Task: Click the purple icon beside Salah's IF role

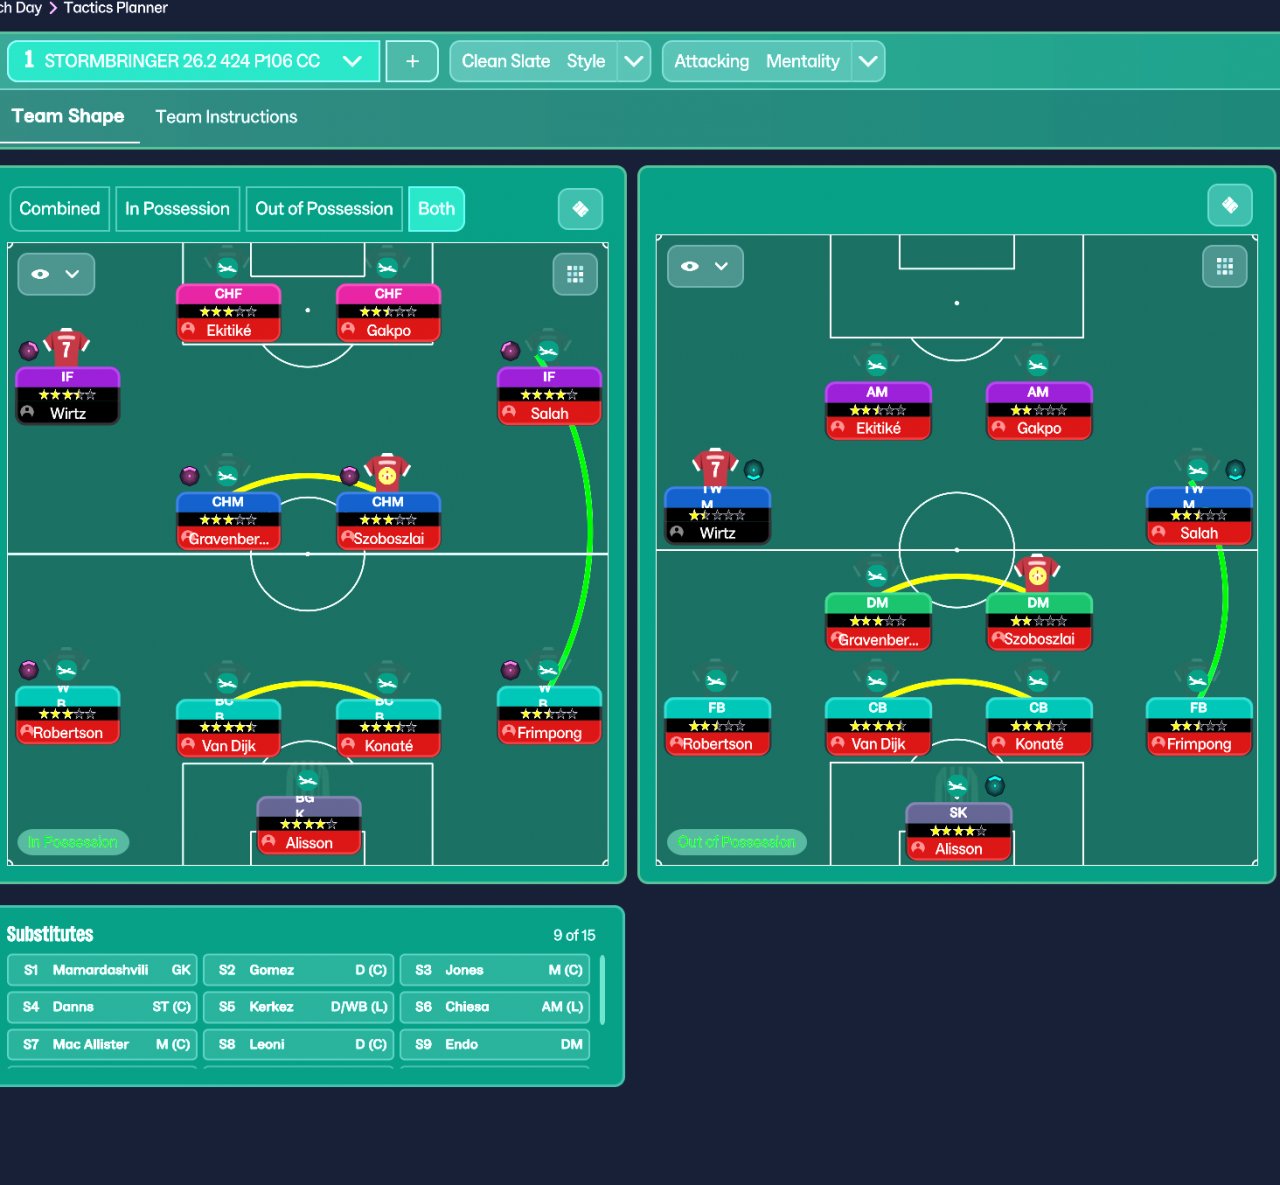Action: point(510,351)
